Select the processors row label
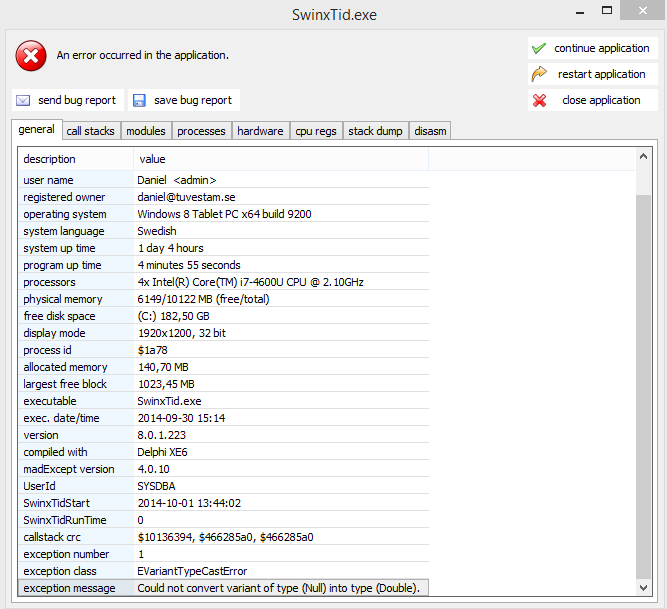667x609 pixels. 49,282
